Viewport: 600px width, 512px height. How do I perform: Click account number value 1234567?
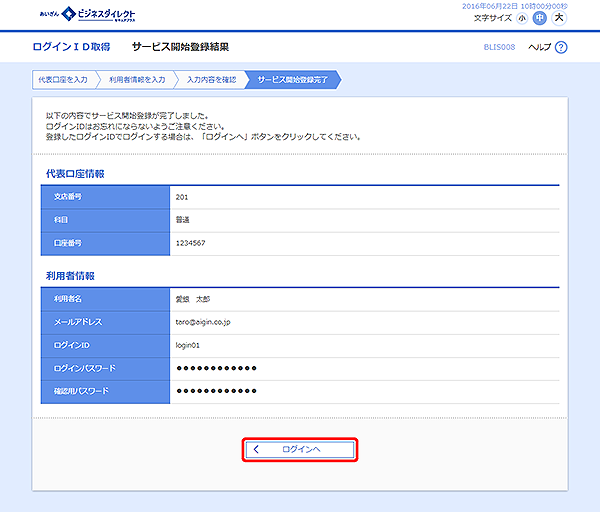(x=191, y=243)
